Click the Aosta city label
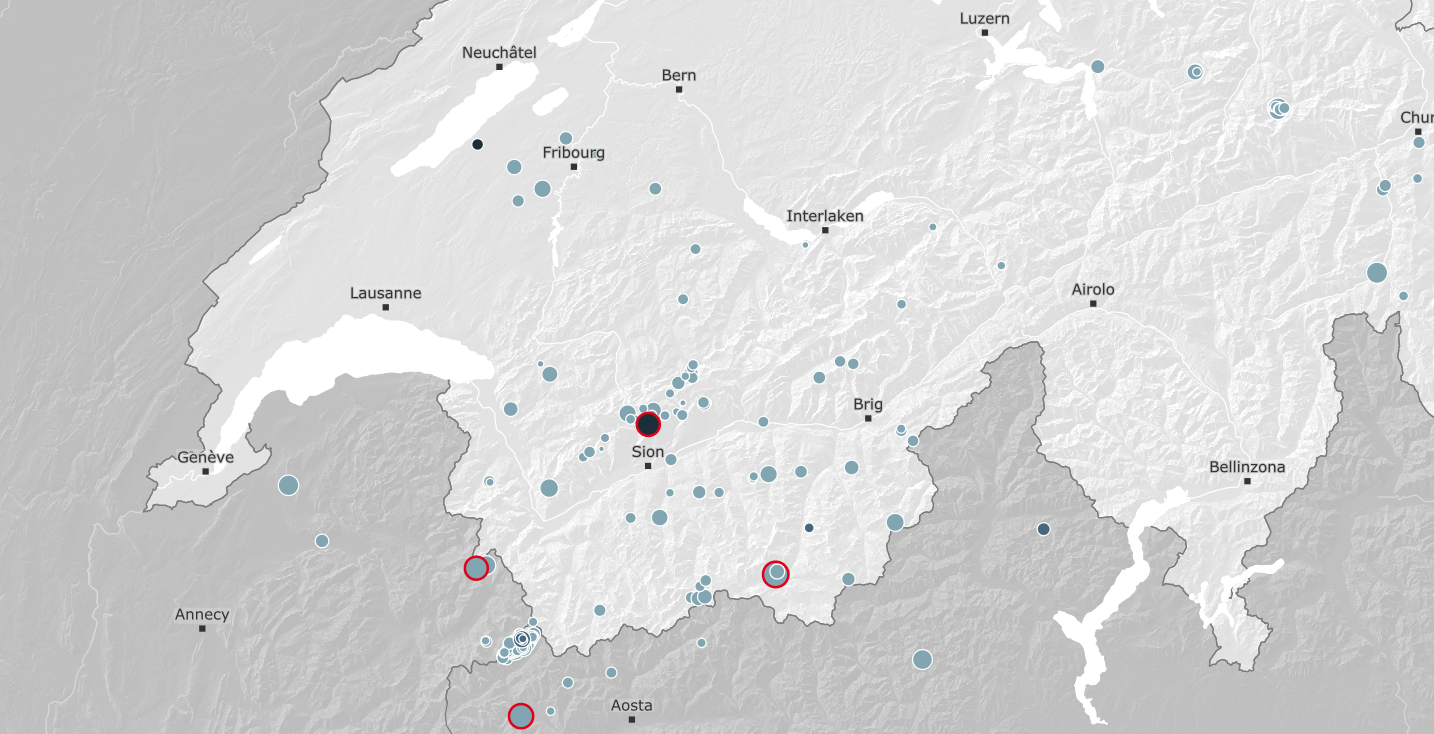 [632, 706]
